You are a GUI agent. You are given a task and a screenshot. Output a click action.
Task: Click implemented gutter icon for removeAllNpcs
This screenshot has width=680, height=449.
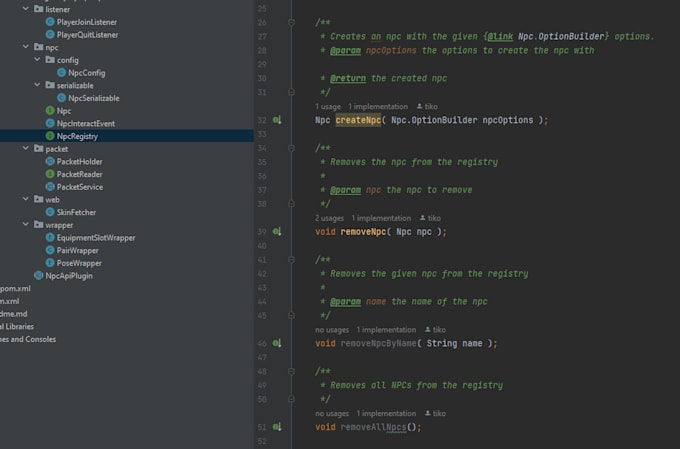click(277, 427)
